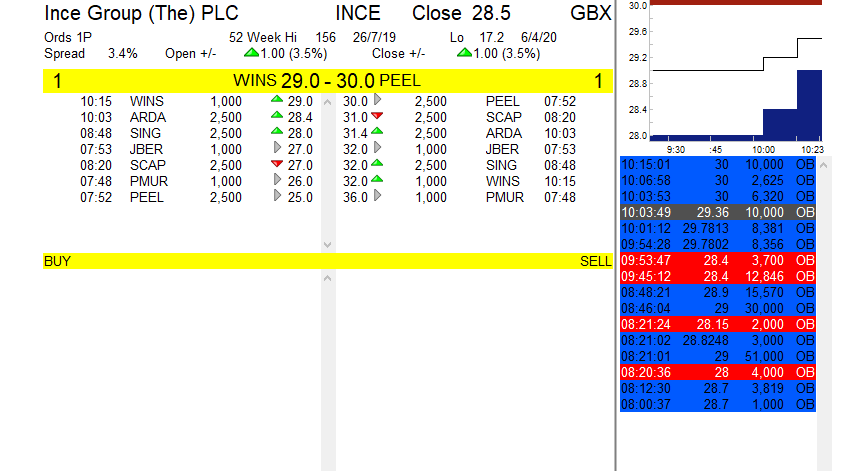Click the trades list scroll up arrow

click(824, 165)
